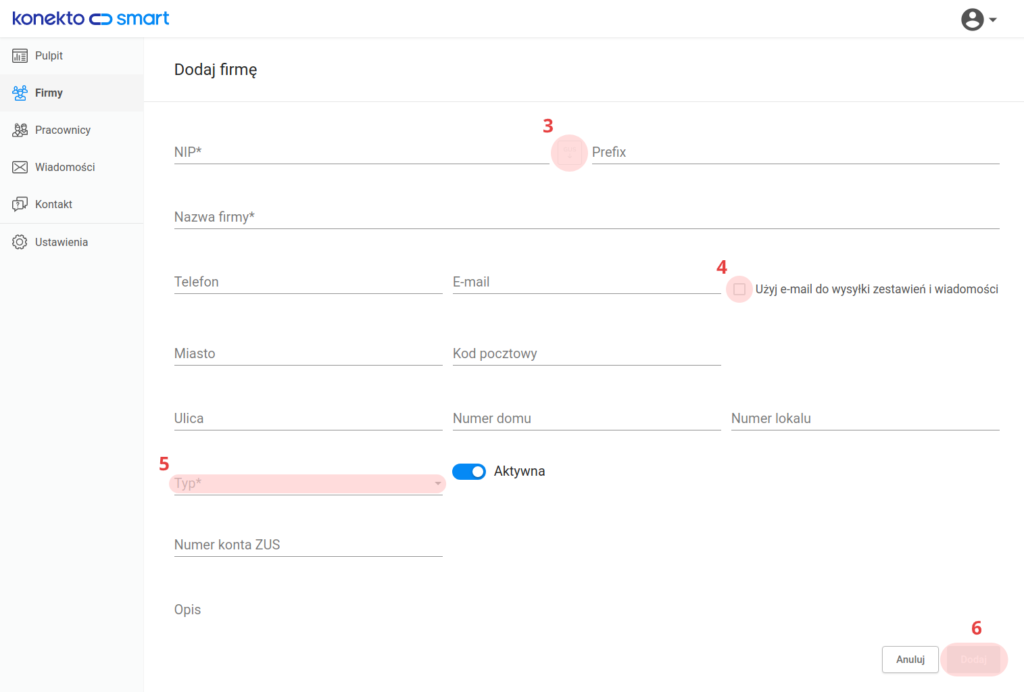
Task: Toggle the Aktywna switch off
Action: point(469,471)
